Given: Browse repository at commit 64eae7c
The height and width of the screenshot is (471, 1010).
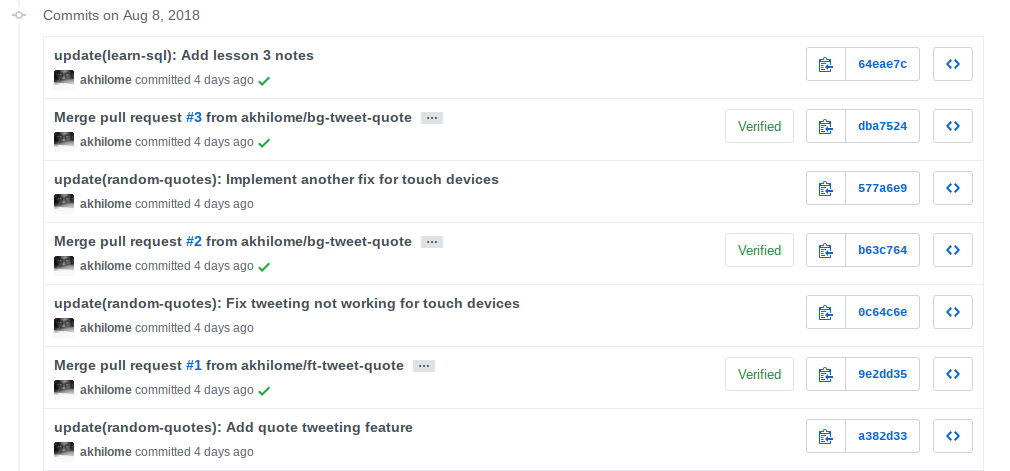Looking at the screenshot, I should pyautogui.click(x=953, y=65).
